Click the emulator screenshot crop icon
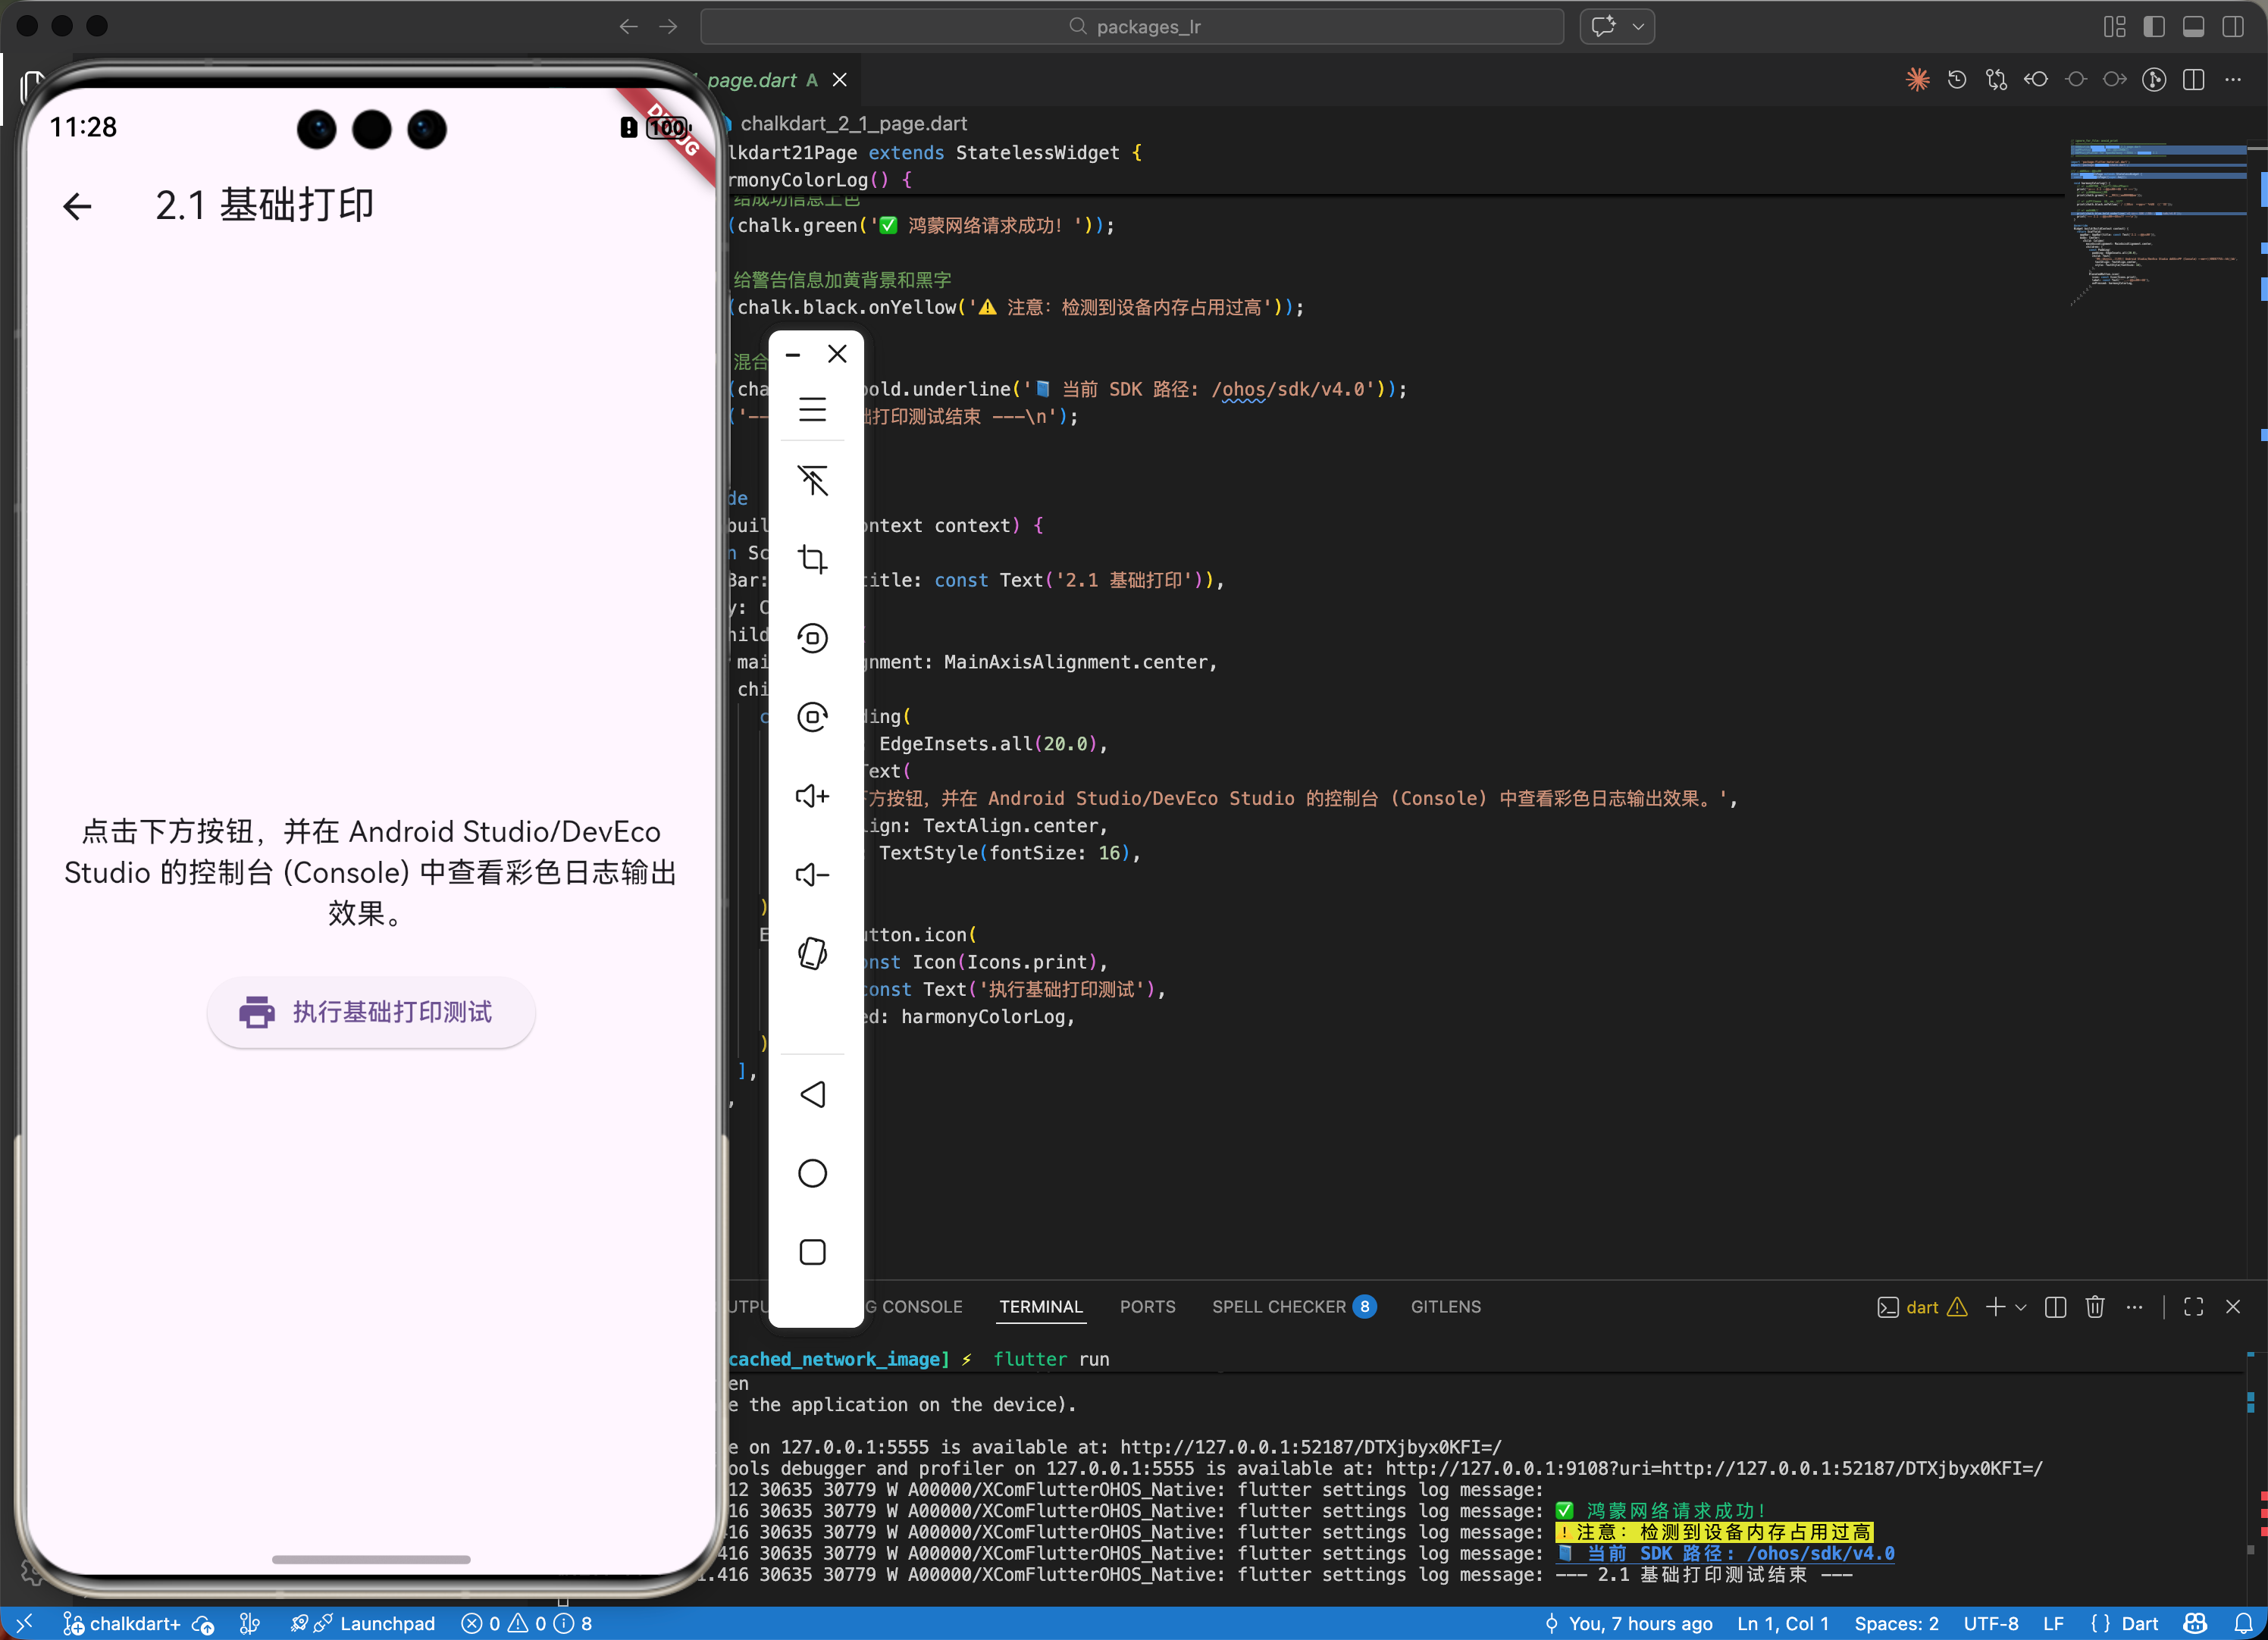The image size is (2268, 1640). click(x=812, y=559)
